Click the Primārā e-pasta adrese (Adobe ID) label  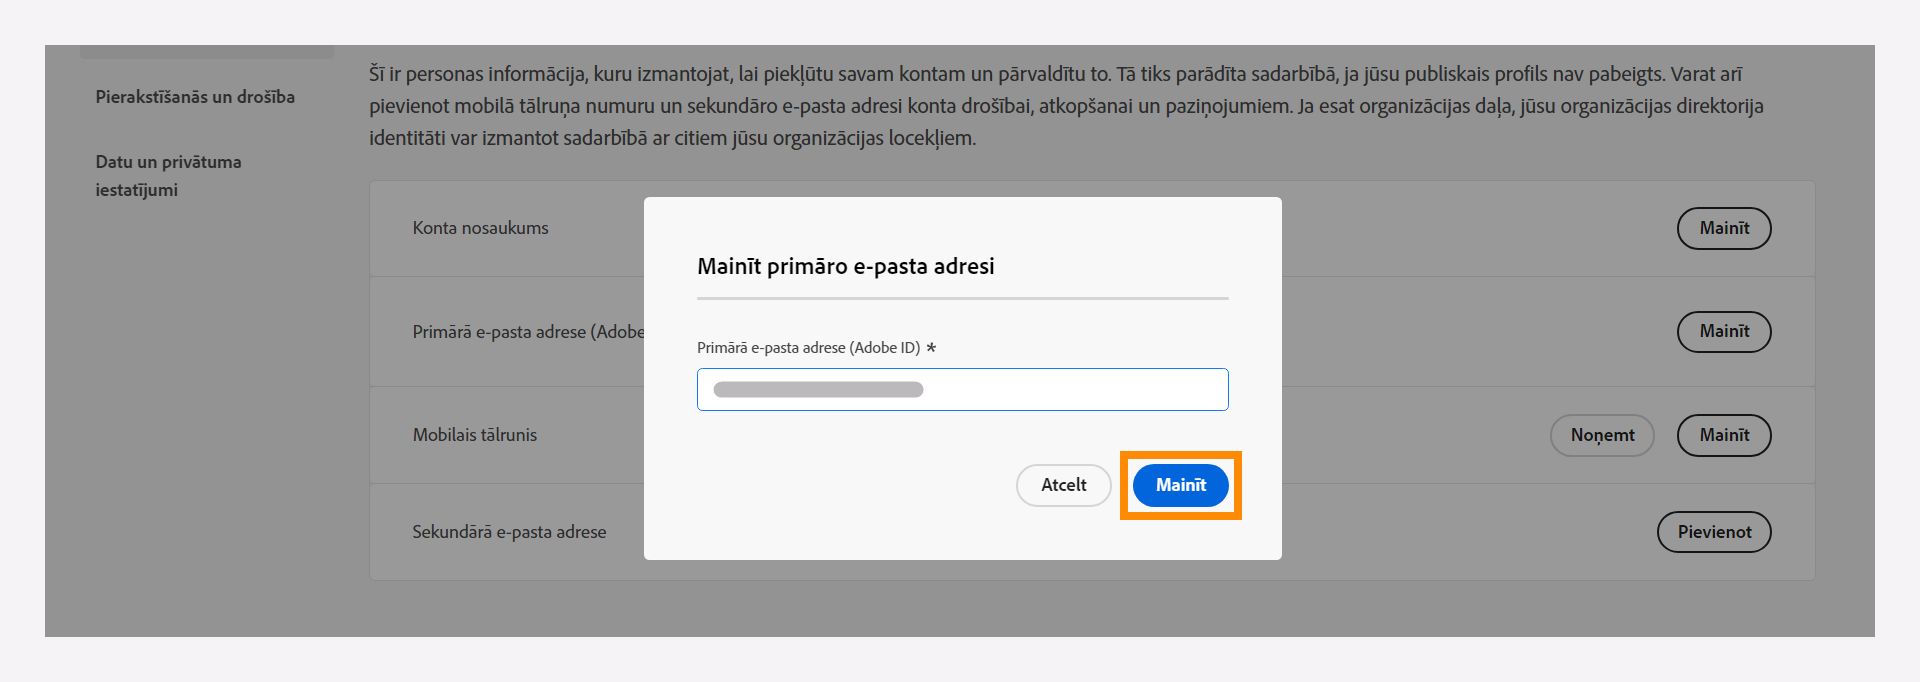pos(806,348)
